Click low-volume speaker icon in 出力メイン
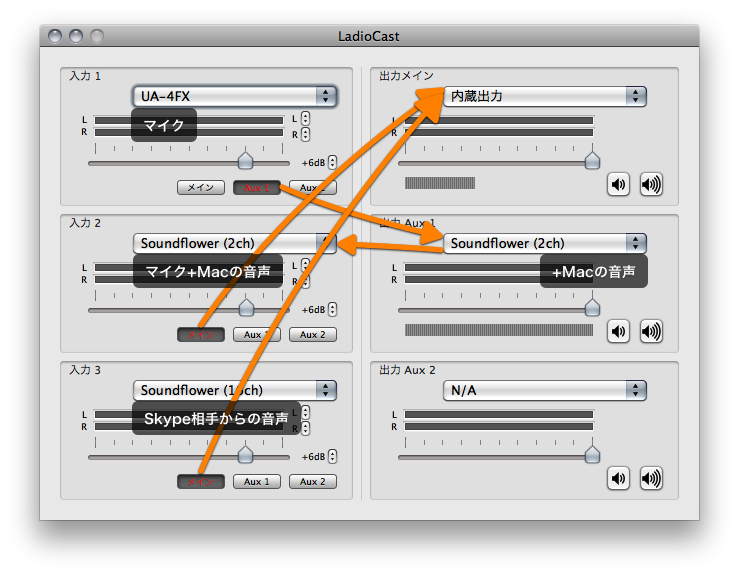 (x=618, y=184)
